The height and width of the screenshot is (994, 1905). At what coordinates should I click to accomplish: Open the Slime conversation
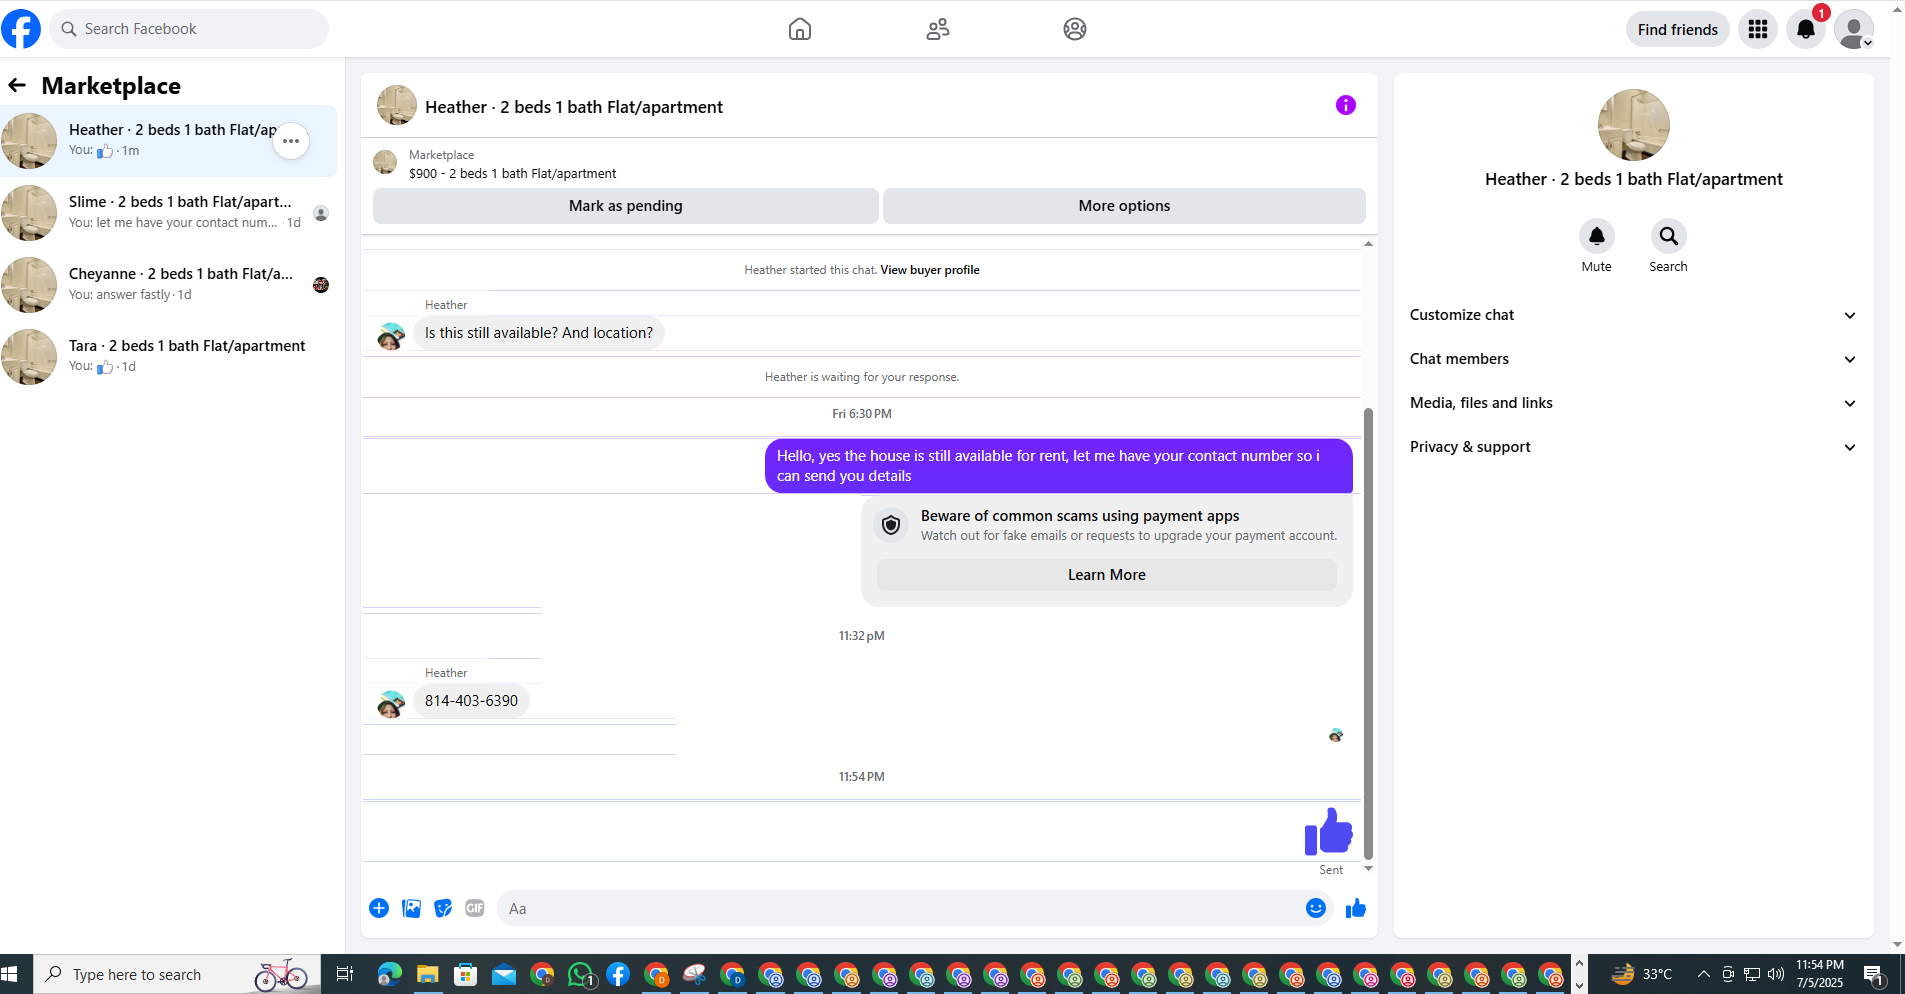169,213
